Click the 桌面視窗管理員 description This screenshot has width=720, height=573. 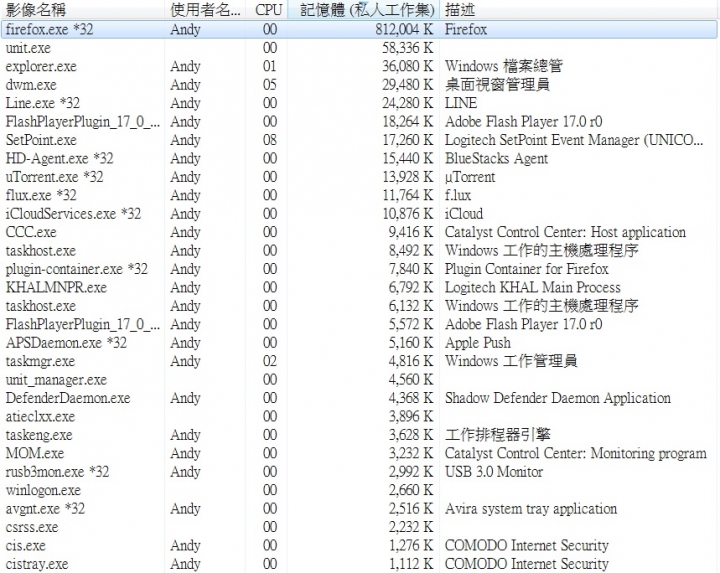point(497,84)
